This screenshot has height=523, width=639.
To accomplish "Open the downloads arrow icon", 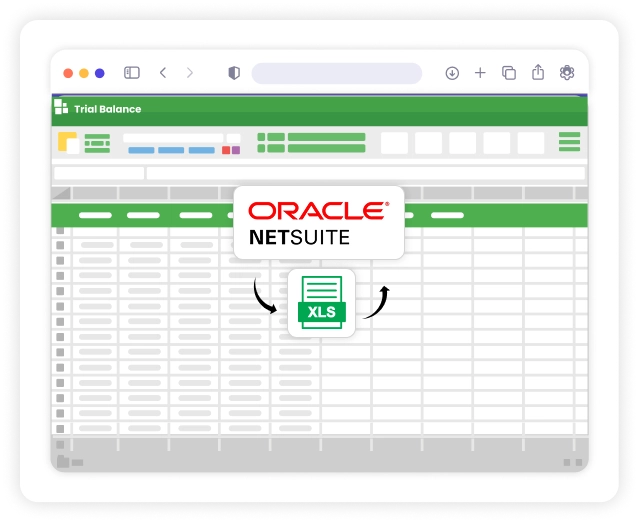I will coord(452,73).
